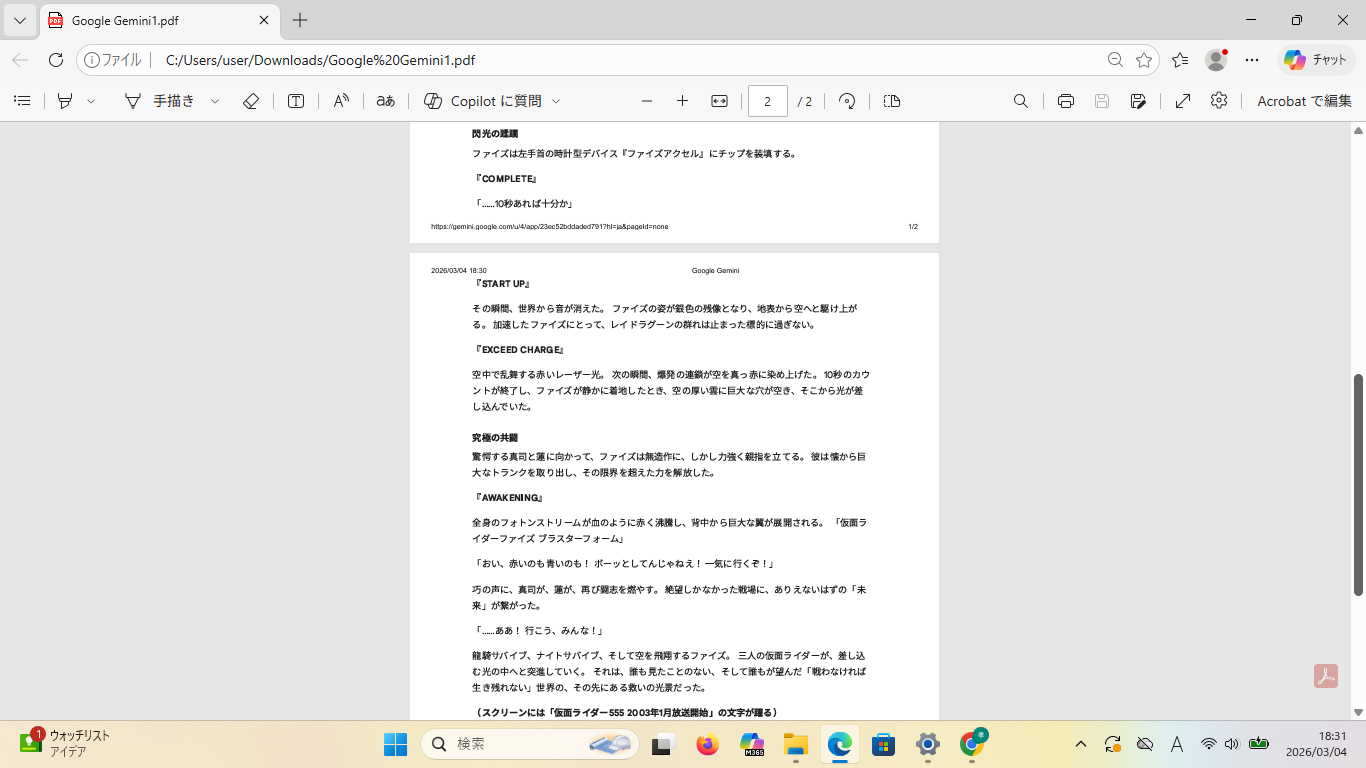This screenshot has height=768, width=1366.
Task: Select the highlighter tool
Action: (65, 101)
